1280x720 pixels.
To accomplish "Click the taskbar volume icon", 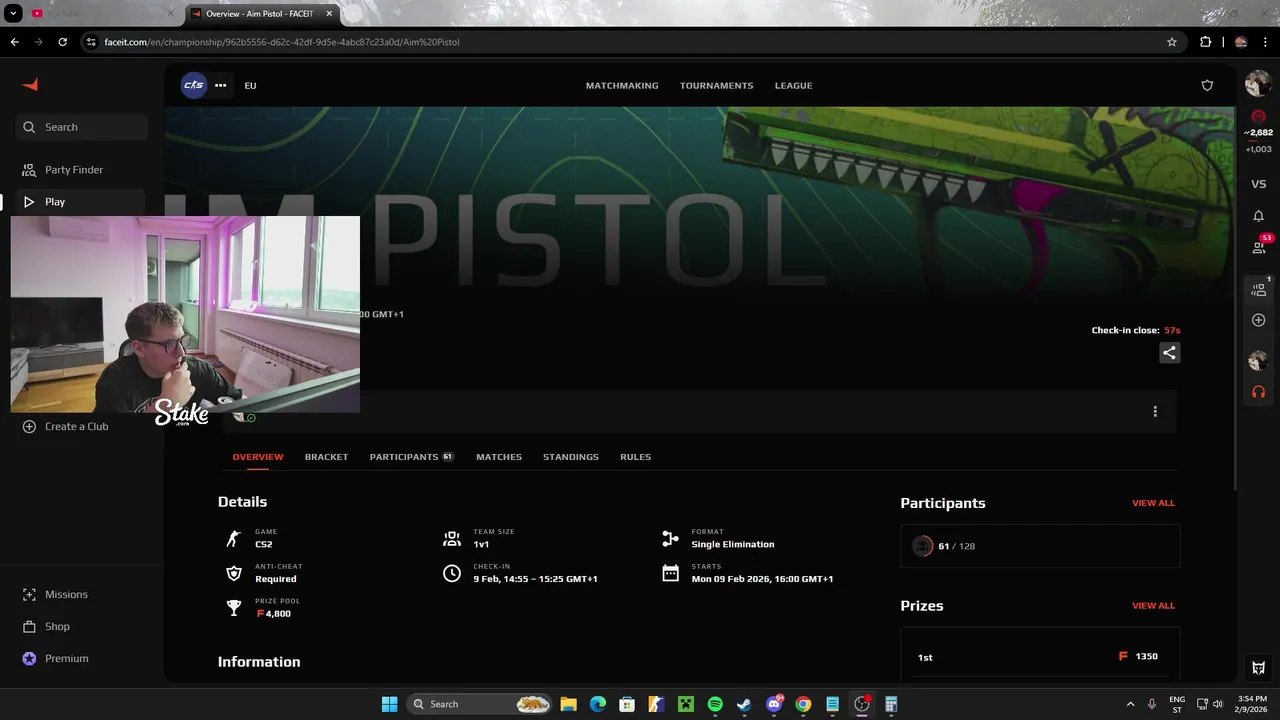I will [x=1218, y=704].
